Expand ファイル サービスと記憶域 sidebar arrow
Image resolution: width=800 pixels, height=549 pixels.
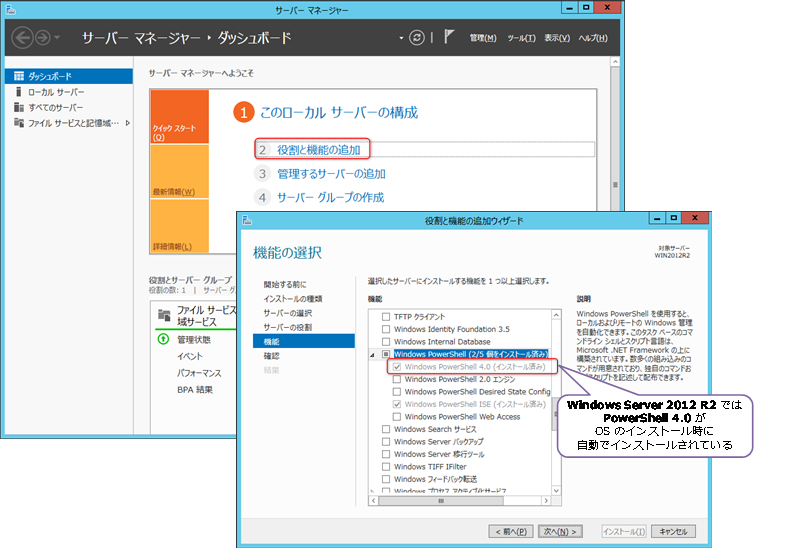(128, 123)
